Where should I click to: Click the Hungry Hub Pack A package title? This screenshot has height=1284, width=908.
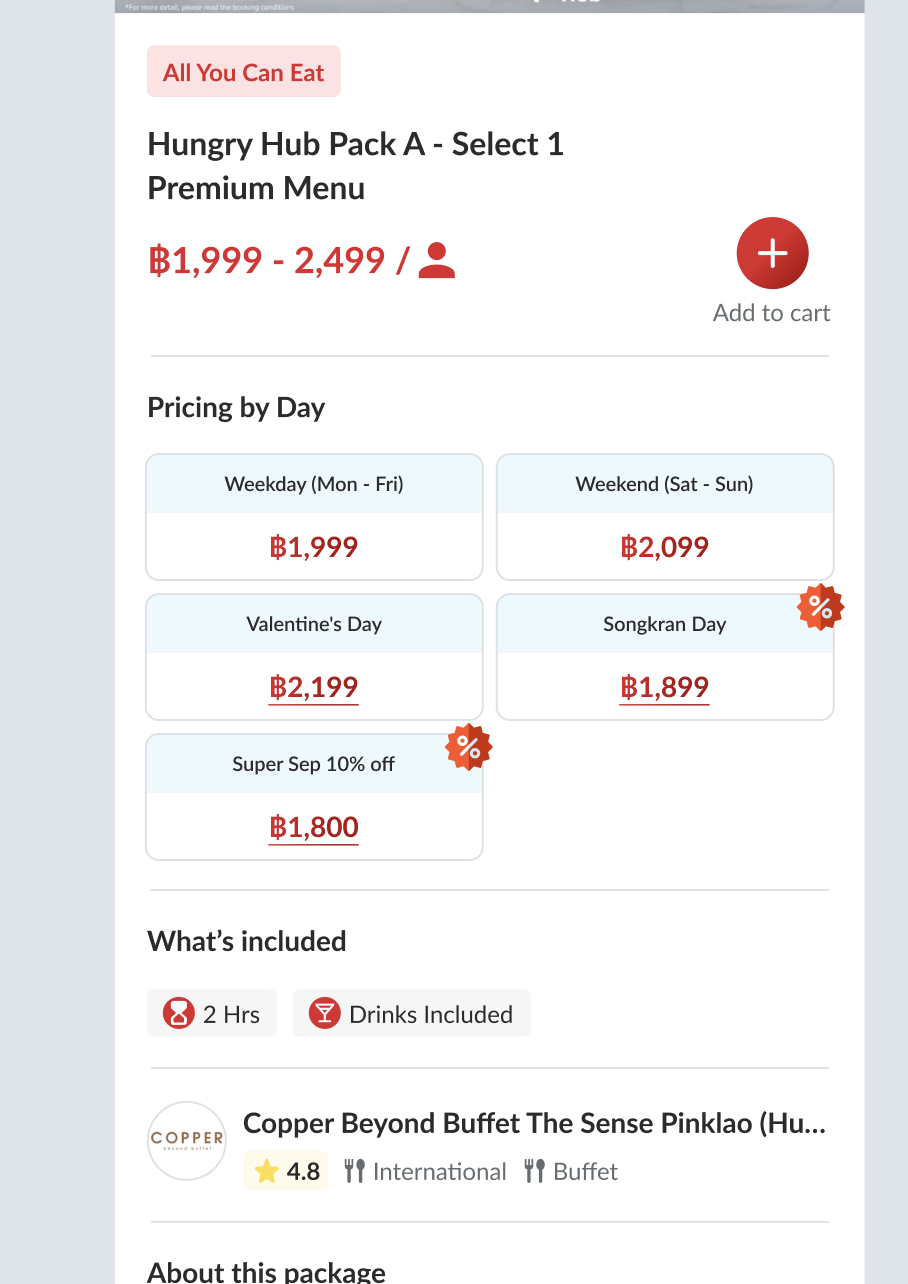(x=355, y=166)
